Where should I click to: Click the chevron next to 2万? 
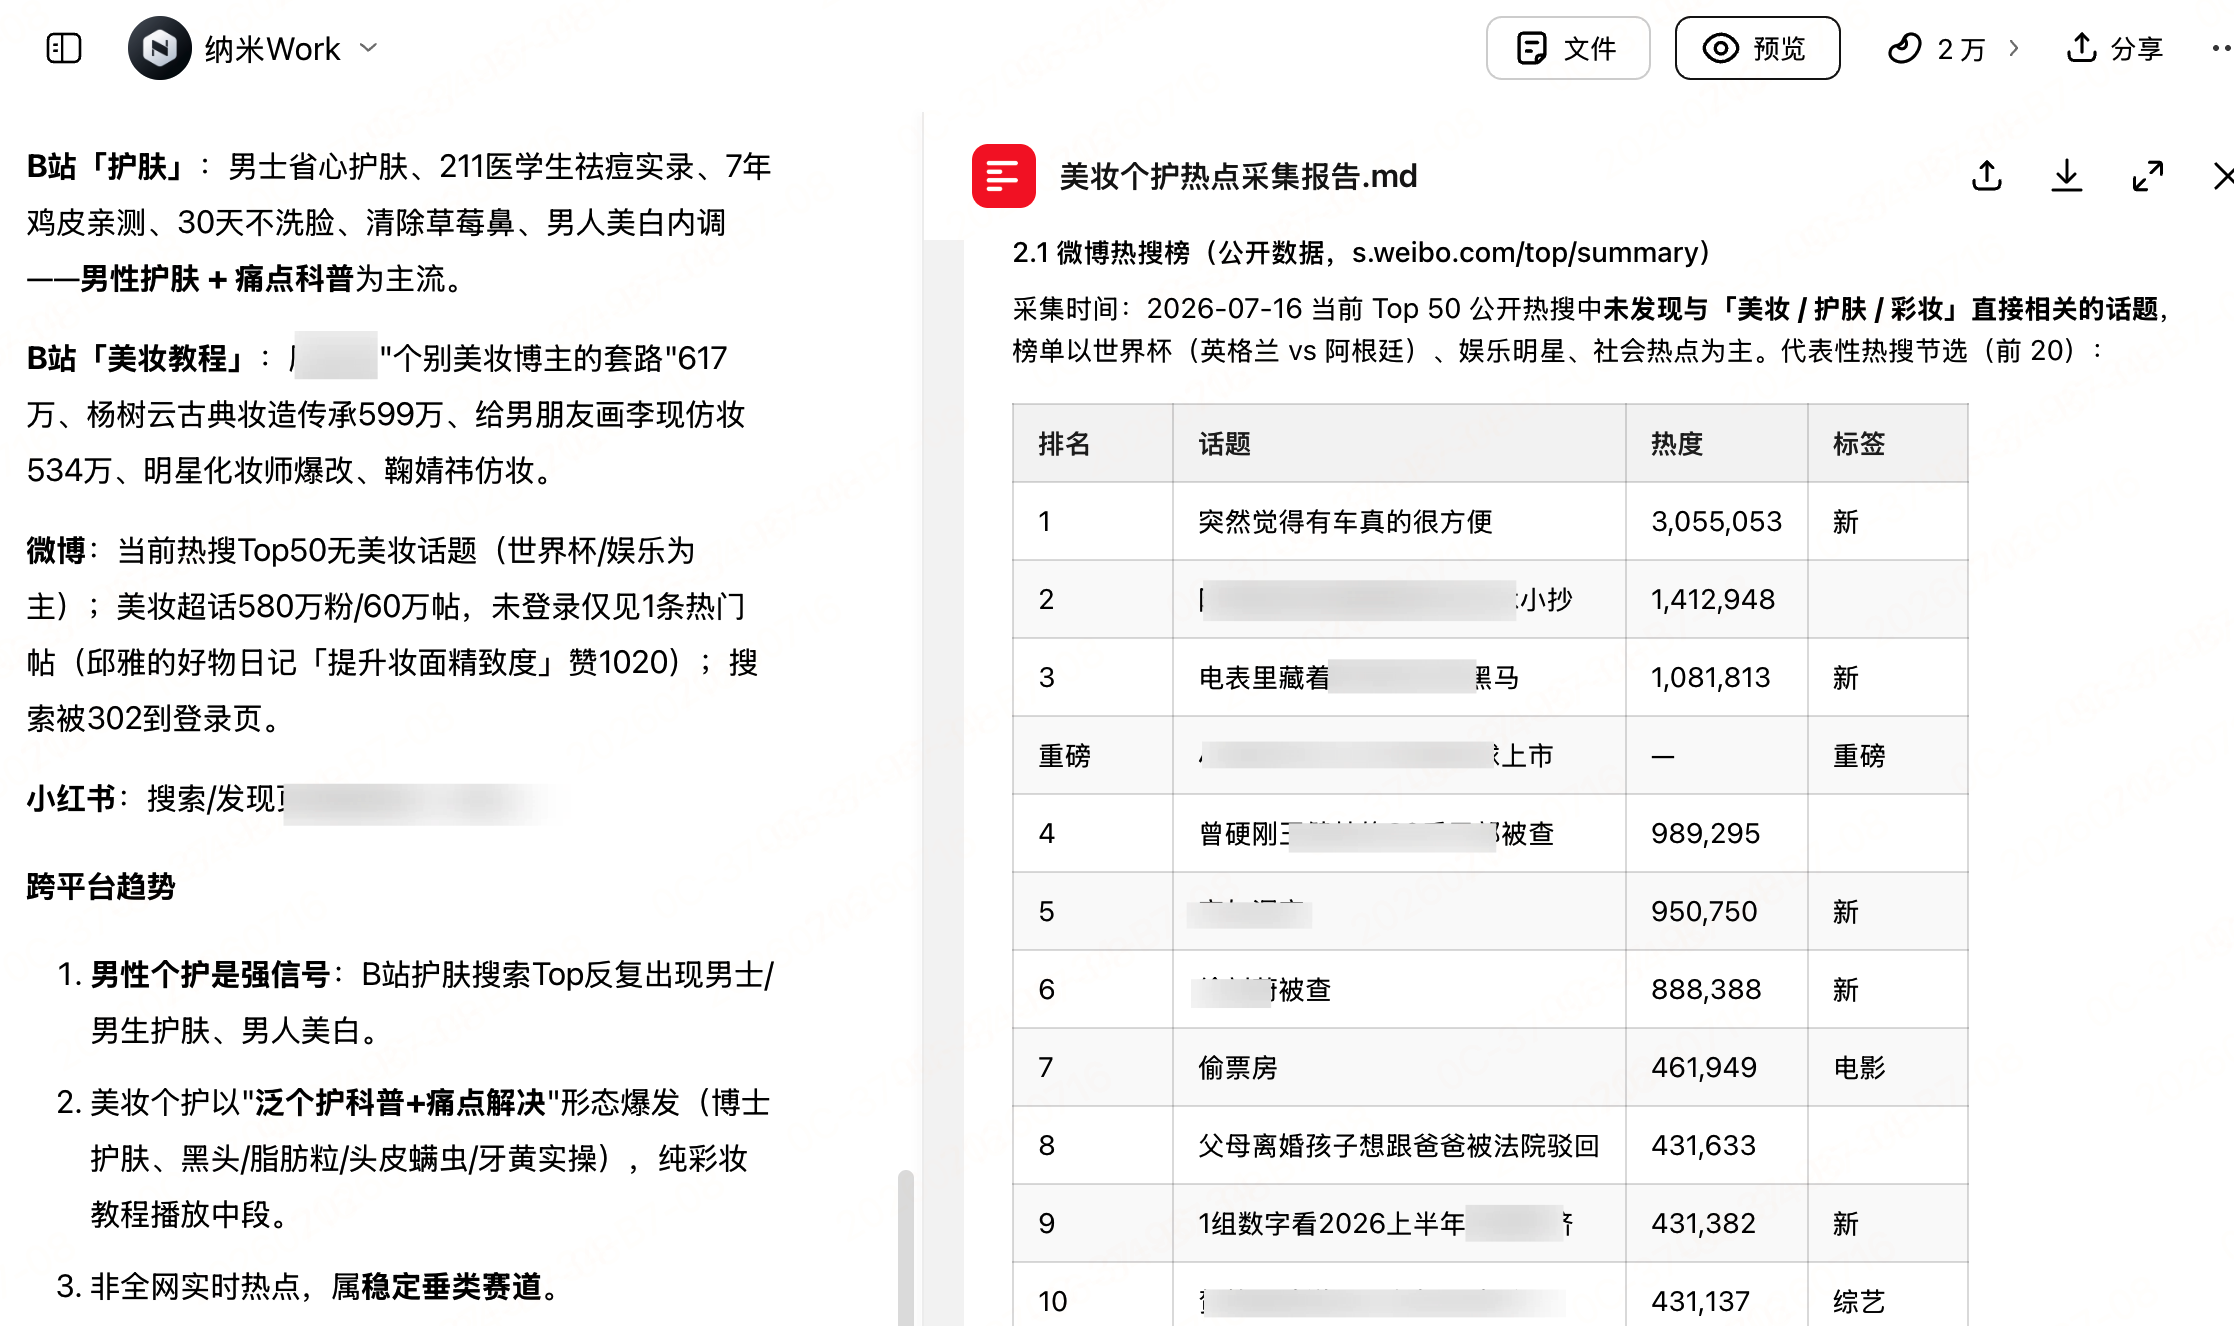coord(2013,48)
